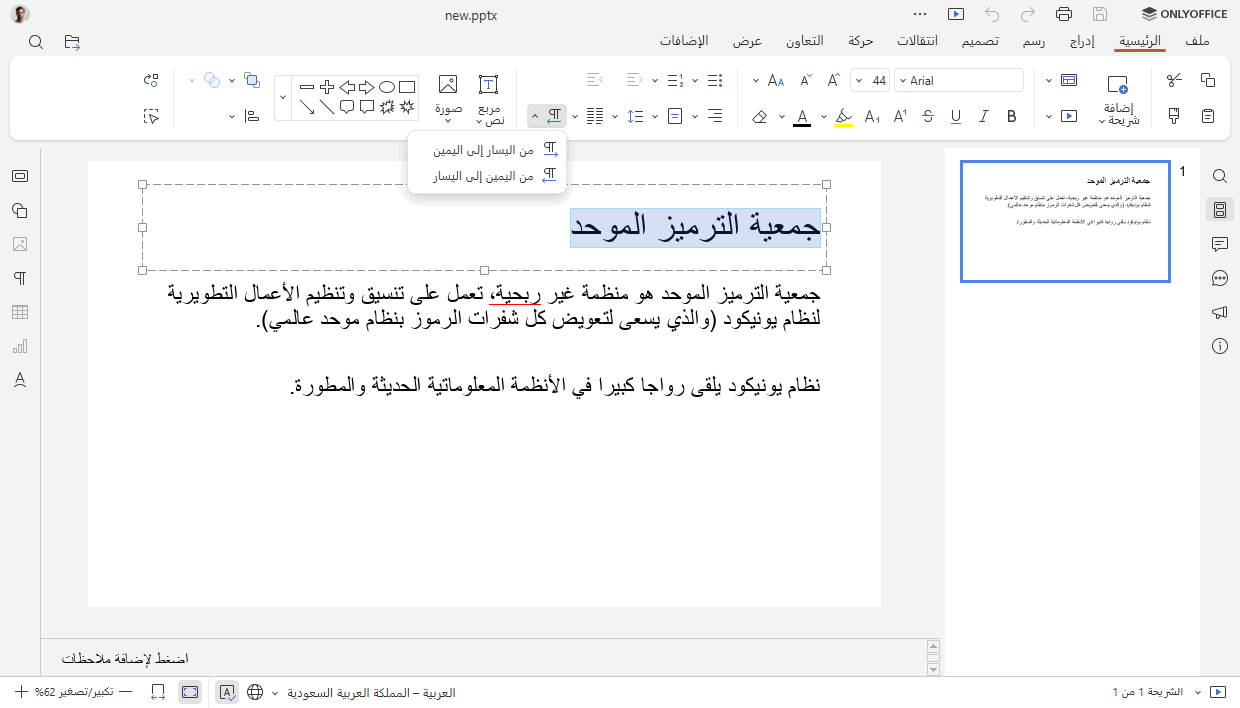Expand the shapes gallery dropdown arrow
Viewport: 1240px width, 708px height.
point(283,97)
